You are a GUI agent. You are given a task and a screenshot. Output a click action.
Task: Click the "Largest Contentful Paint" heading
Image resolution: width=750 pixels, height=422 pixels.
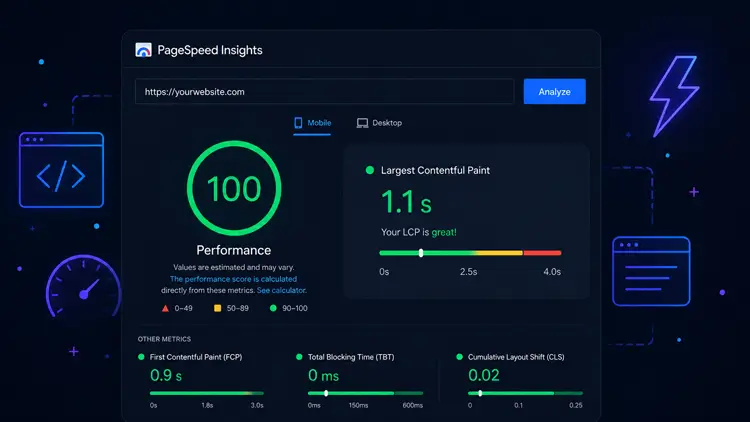(435, 170)
